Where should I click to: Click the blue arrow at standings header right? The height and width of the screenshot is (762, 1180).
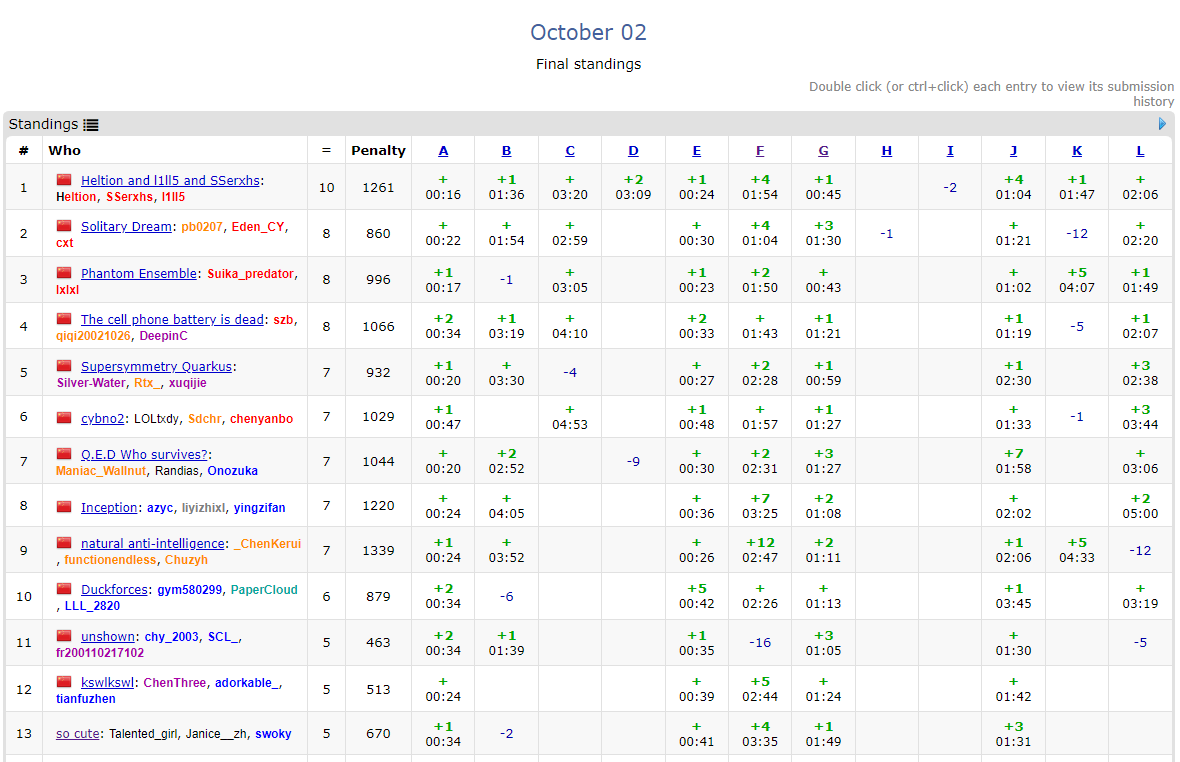point(1162,124)
